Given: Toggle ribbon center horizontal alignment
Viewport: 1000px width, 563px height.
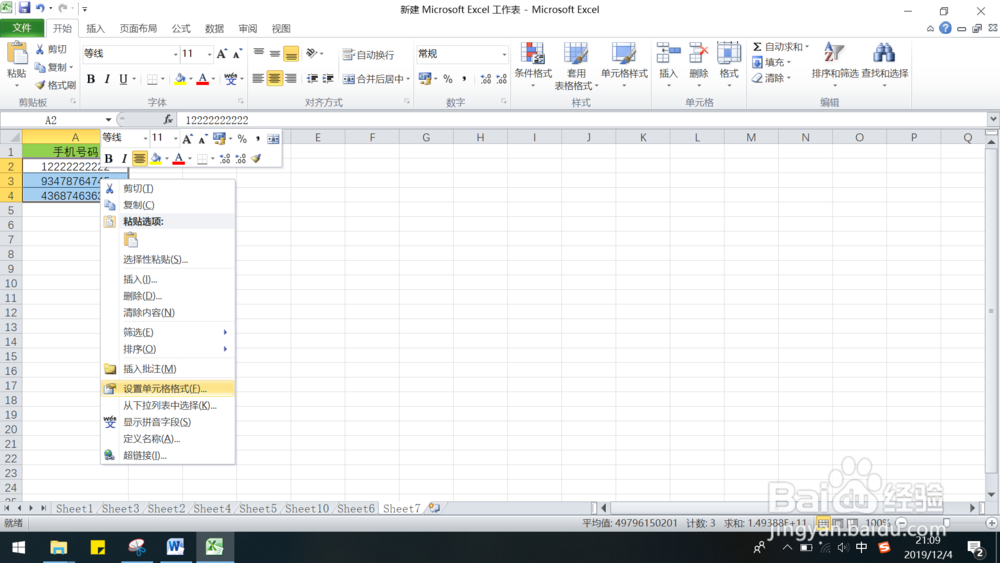Looking at the screenshot, I should [x=274, y=78].
